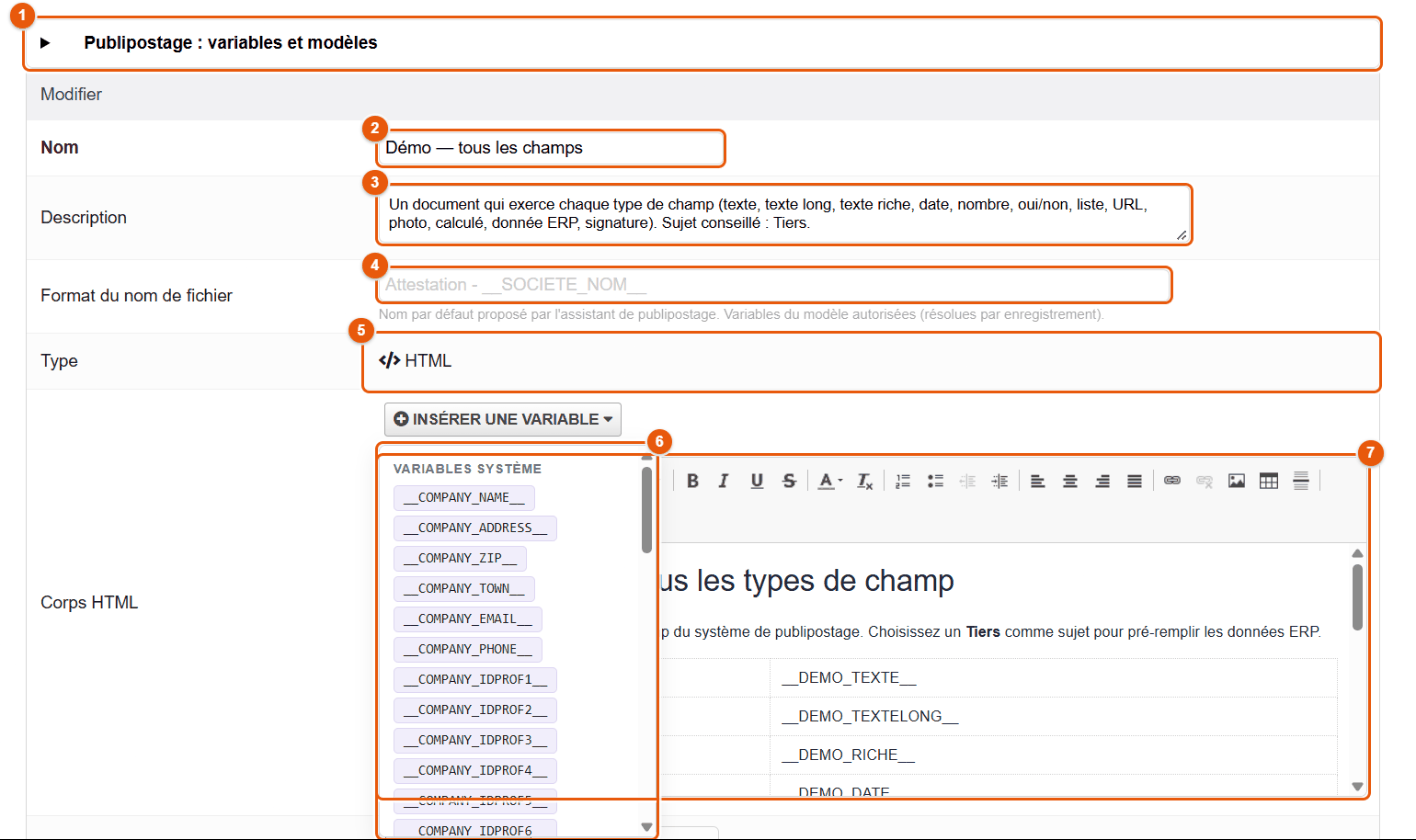Toggle bold formatting in the HTML editor

tap(692, 481)
